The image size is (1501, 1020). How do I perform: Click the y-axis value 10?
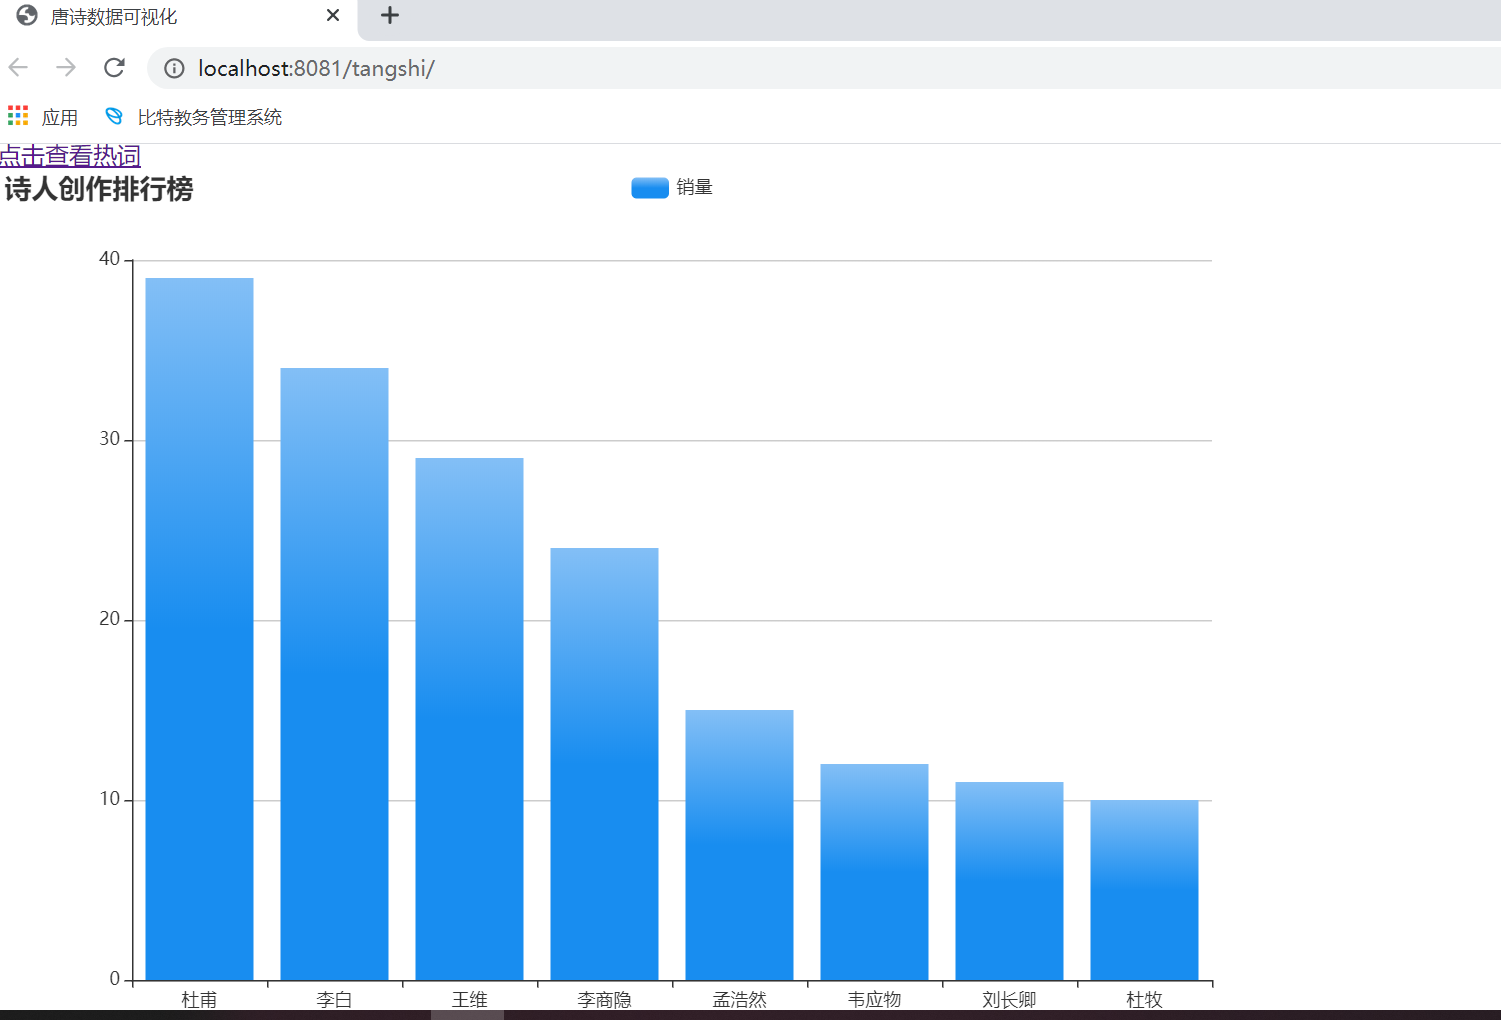(x=109, y=799)
